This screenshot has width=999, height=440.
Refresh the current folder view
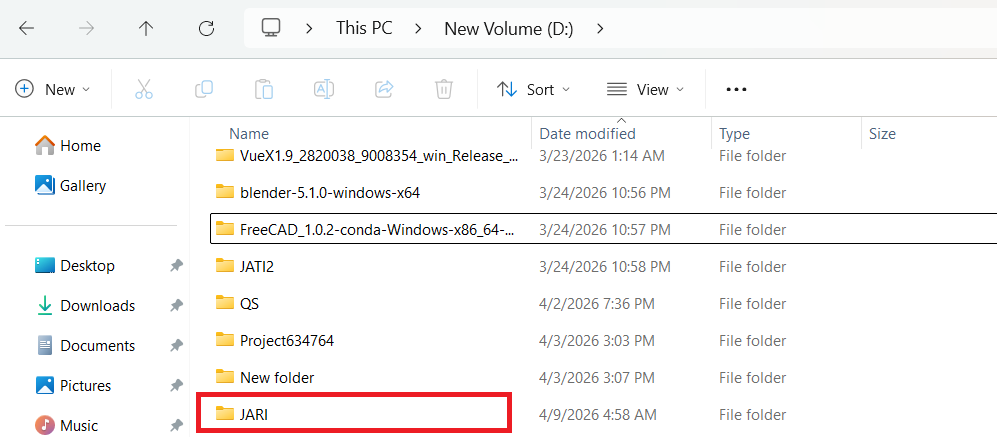pos(206,29)
